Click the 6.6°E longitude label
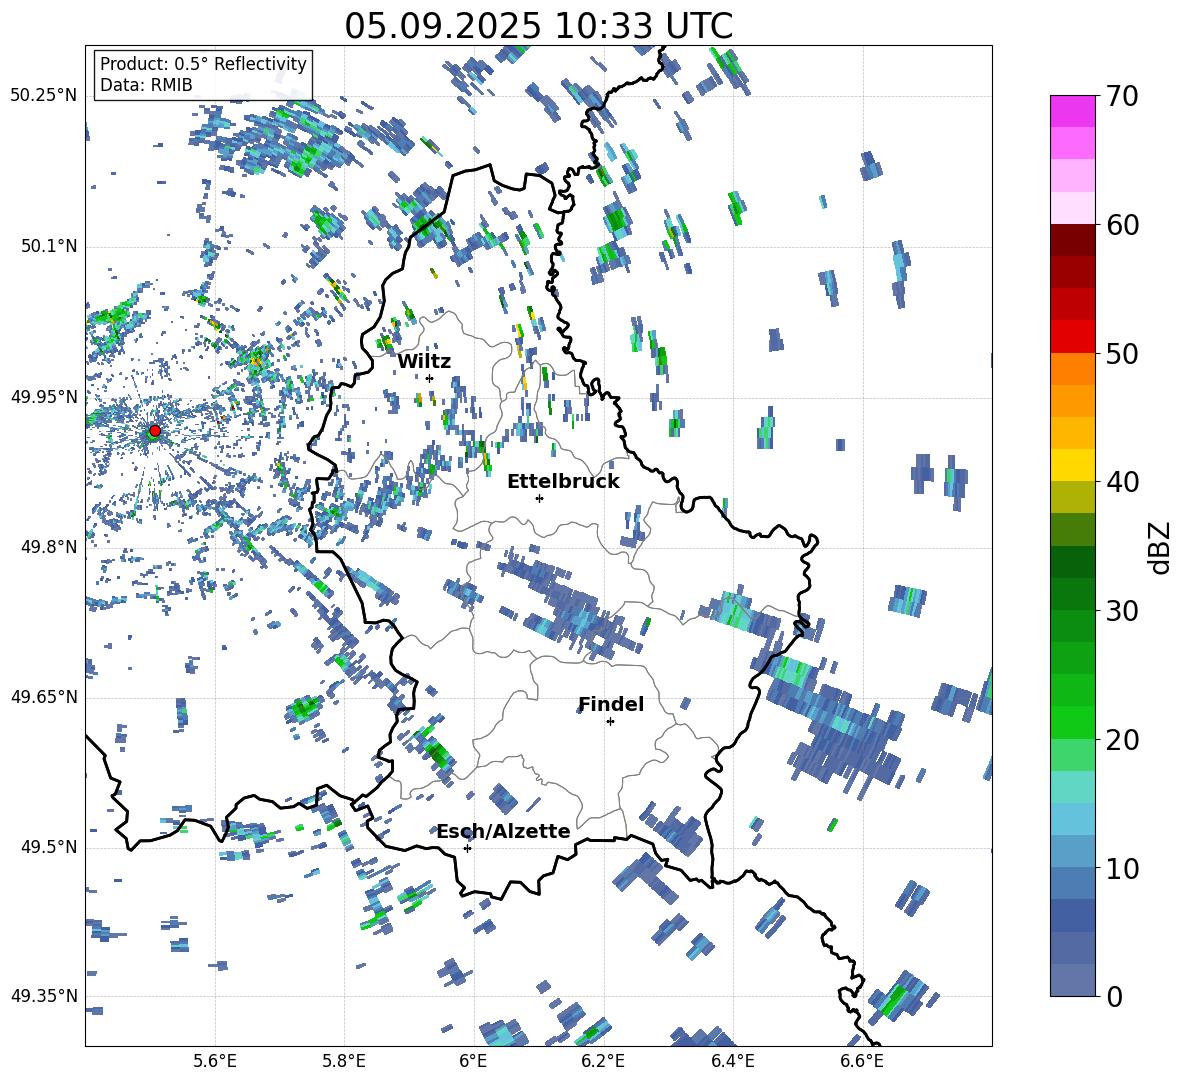The width and height of the screenshot is (1184, 1081). 862,1061
